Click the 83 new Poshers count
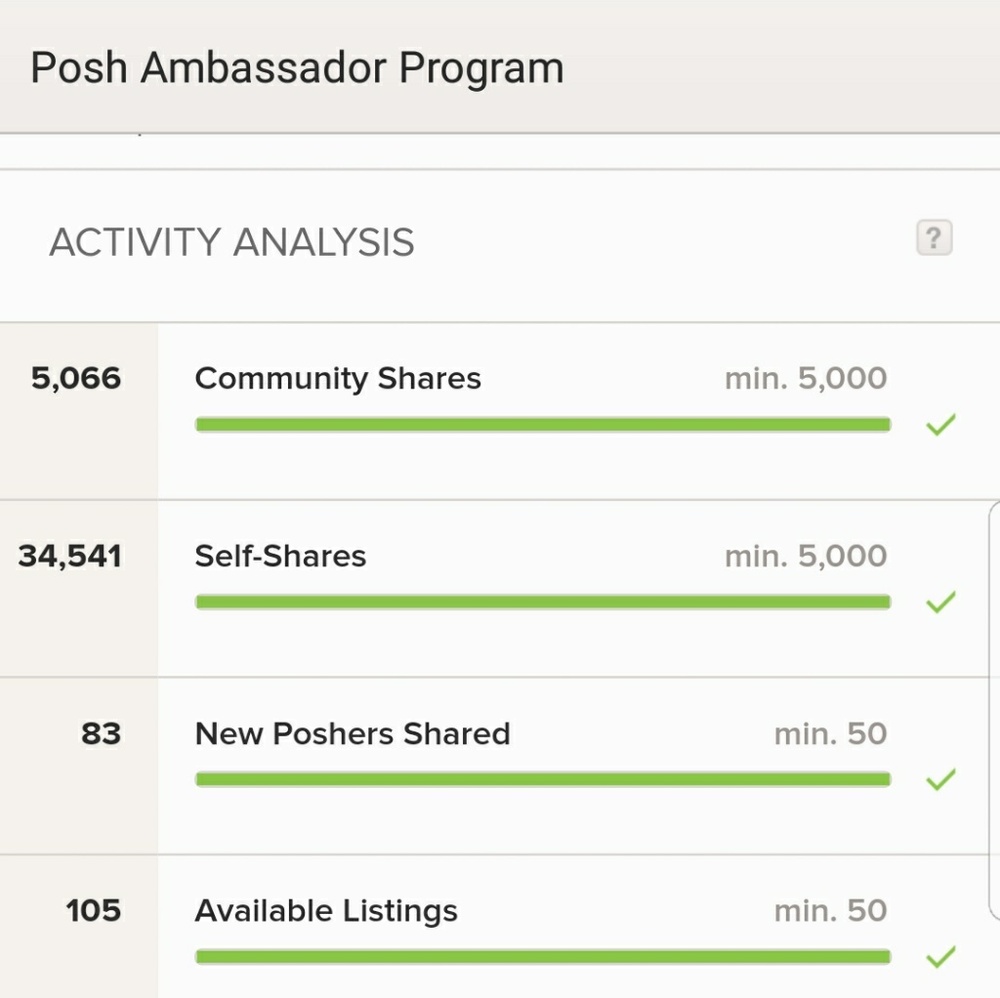Image resolution: width=1000 pixels, height=998 pixels. pos(101,733)
